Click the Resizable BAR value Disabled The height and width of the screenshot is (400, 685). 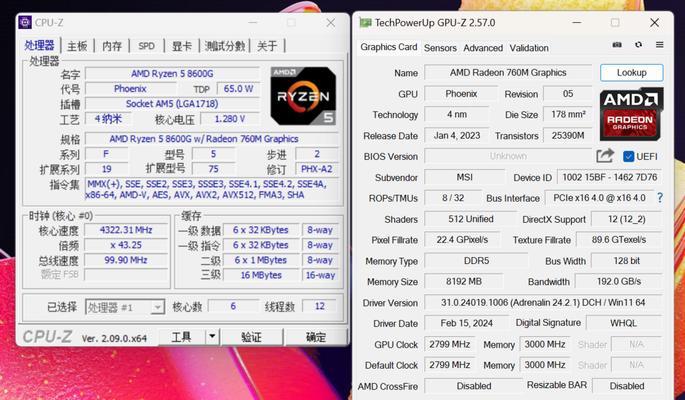click(627, 386)
